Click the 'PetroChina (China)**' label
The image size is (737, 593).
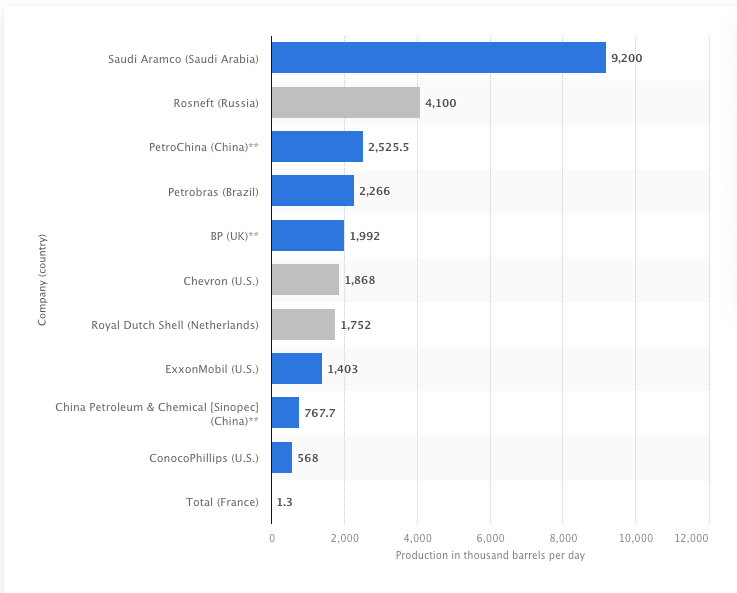point(204,147)
